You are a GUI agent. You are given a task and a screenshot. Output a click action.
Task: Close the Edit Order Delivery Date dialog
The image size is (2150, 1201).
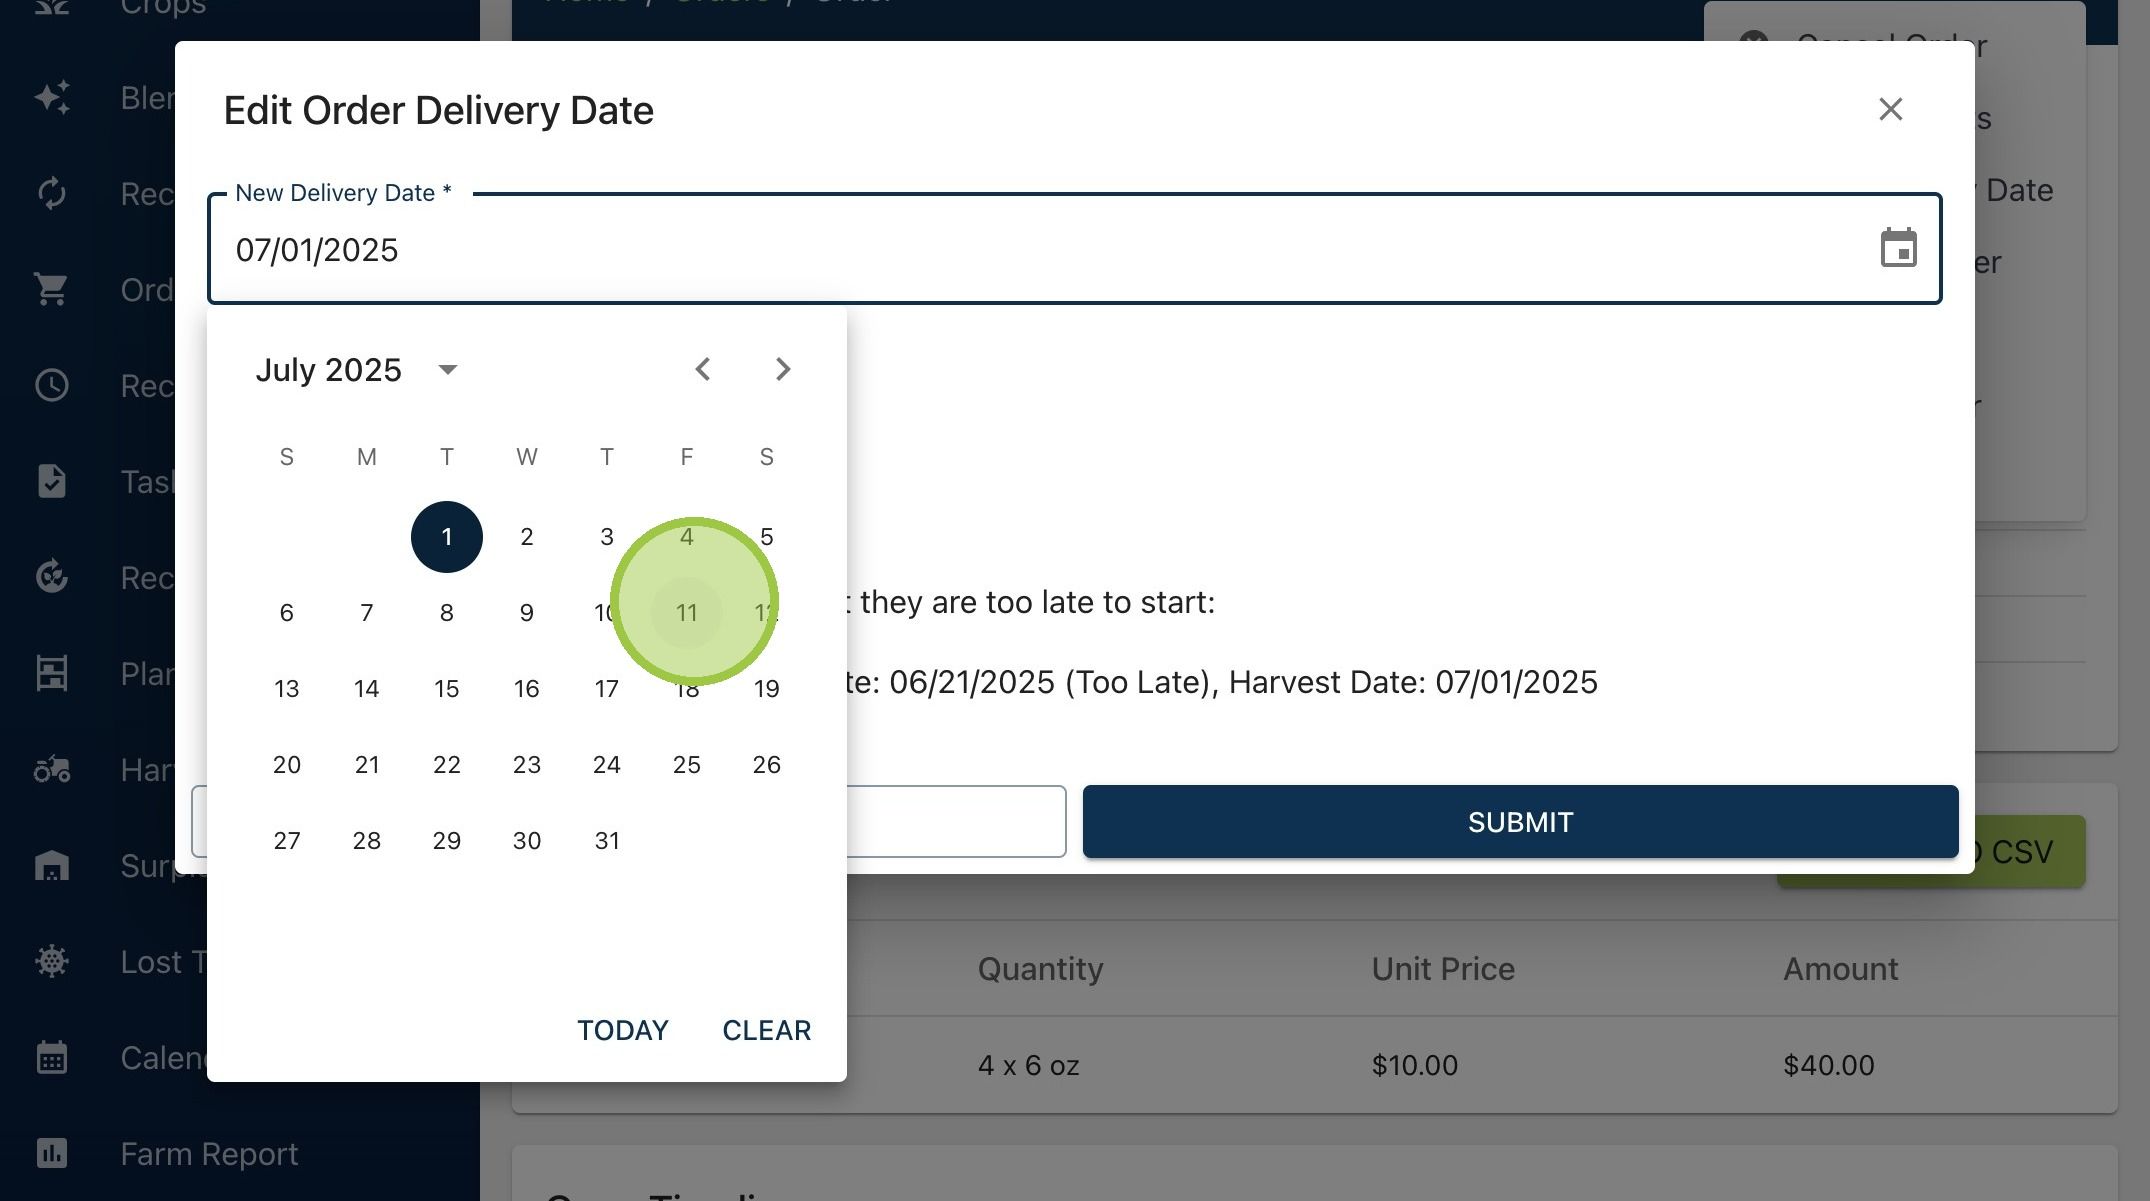[1890, 109]
